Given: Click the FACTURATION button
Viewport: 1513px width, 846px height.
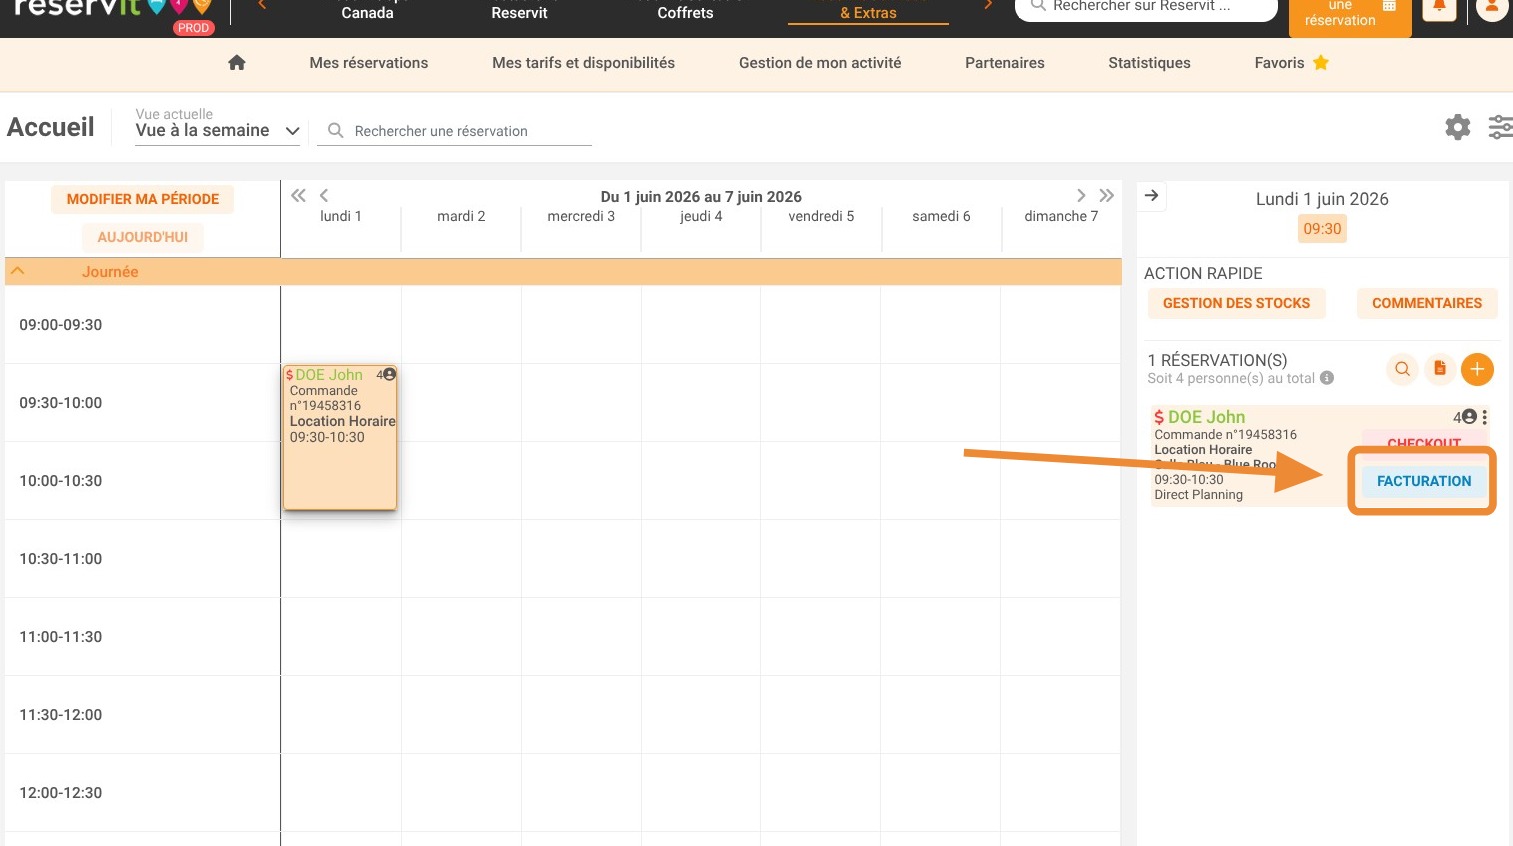Looking at the screenshot, I should click(1424, 481).
